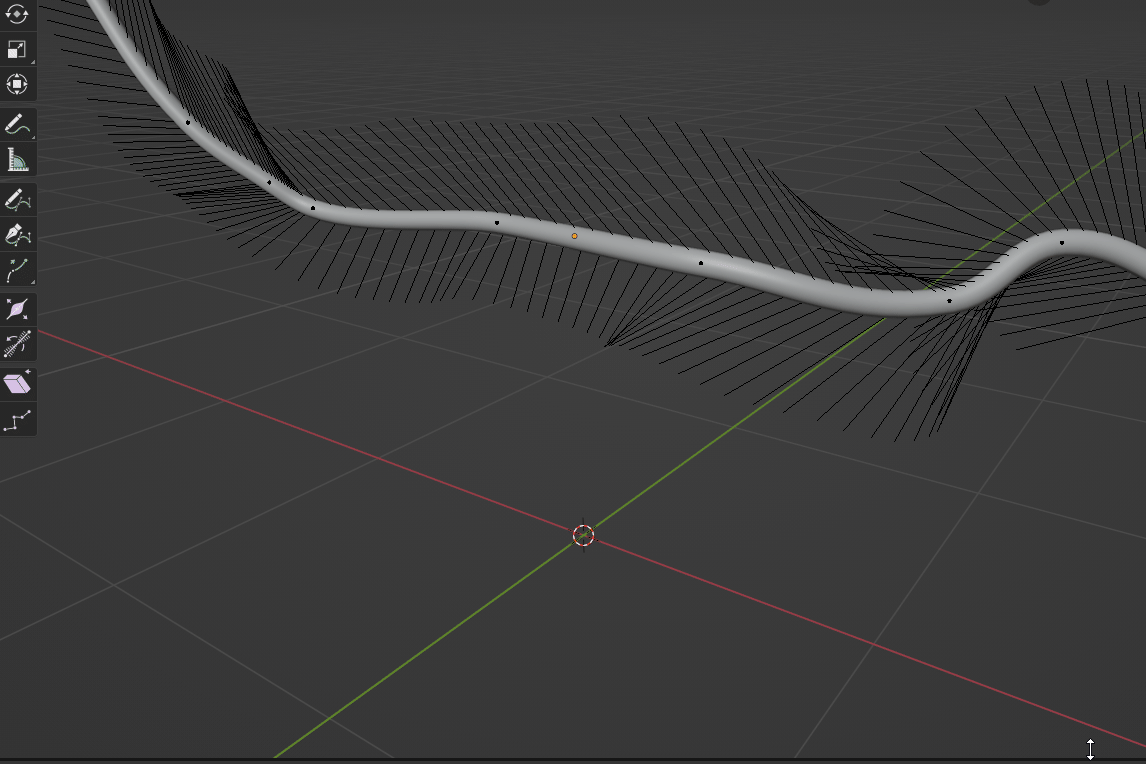The height and width of the screenshot is (764, 1146).
Task: Select the Tilt tool
Action: tap(17, 344)
